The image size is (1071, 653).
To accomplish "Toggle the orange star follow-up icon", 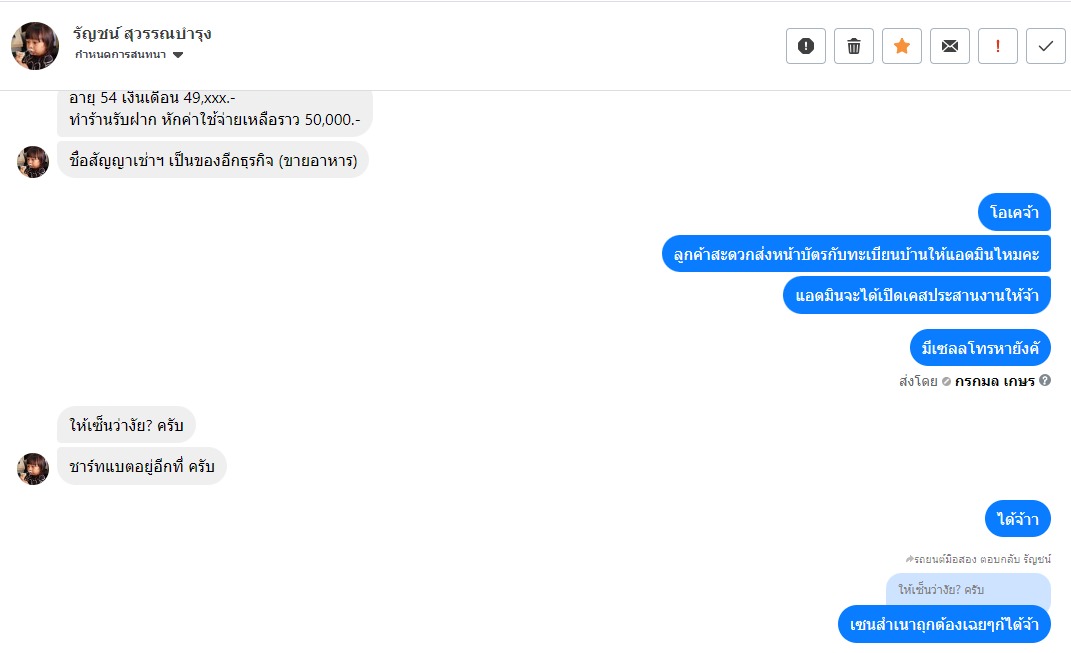I will click(x=902, y=46).
